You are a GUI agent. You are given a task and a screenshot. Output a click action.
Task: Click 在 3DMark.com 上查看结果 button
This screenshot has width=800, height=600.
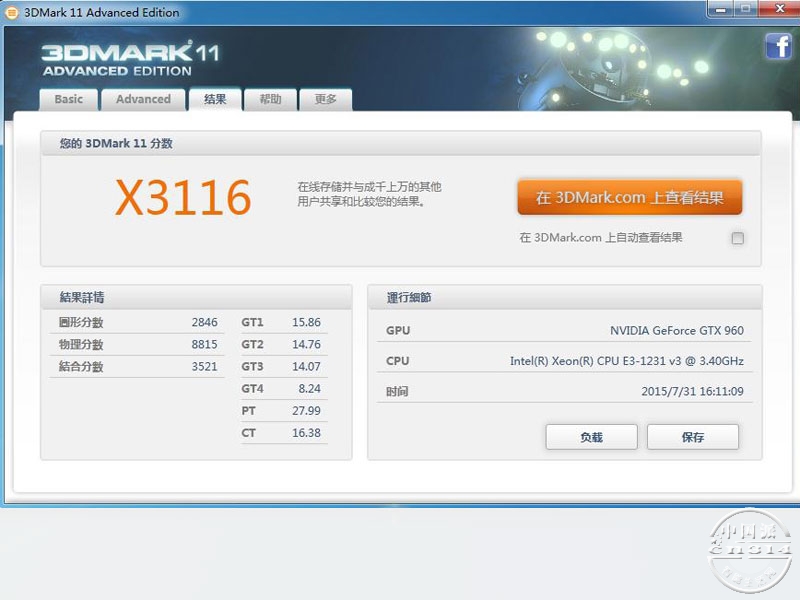[630, 197]
